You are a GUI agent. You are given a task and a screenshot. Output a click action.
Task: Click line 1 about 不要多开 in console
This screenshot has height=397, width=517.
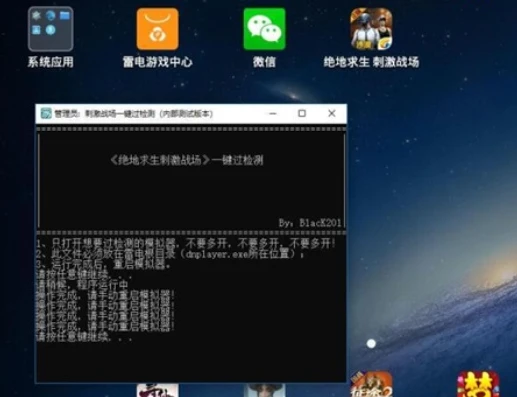coord(186,243)
